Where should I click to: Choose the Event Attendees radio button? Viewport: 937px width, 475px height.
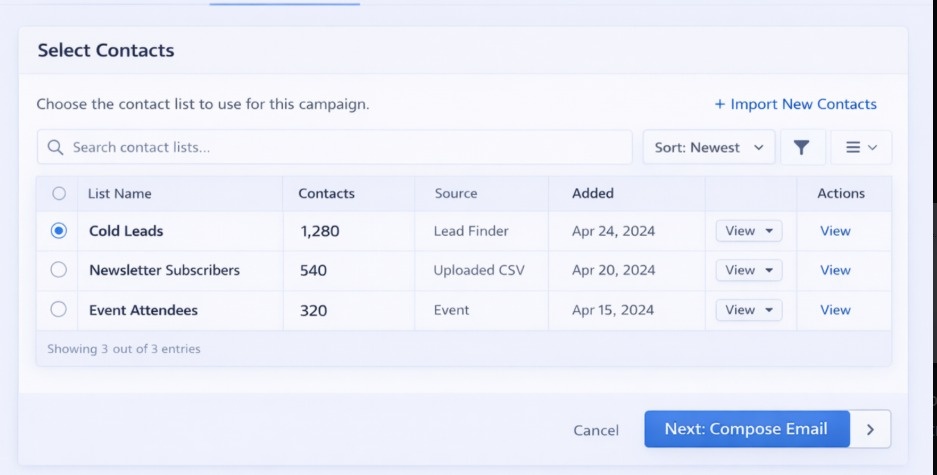click(59, 310)
